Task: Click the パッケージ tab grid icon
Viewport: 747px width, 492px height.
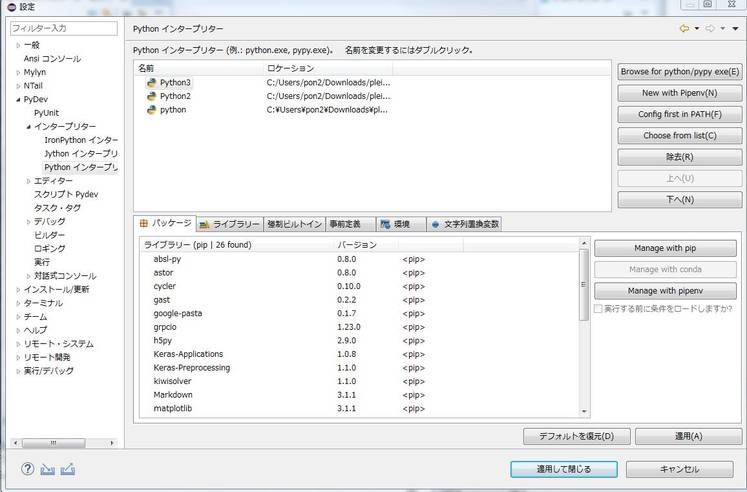Action: (144, 223)
